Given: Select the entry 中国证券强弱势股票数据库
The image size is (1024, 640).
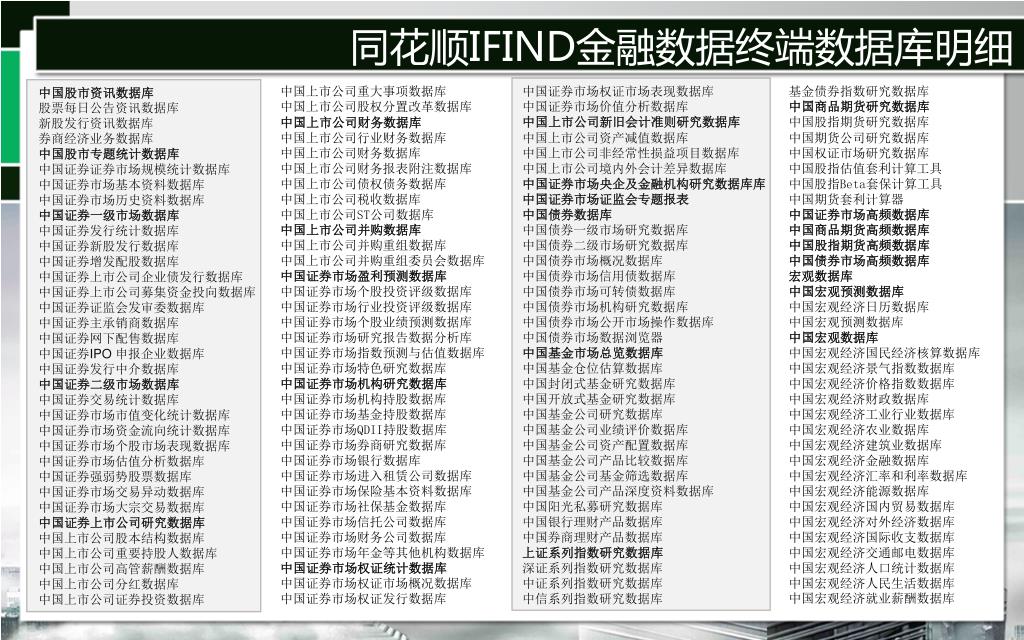Looking at the screenshot, I should [115, 477].
